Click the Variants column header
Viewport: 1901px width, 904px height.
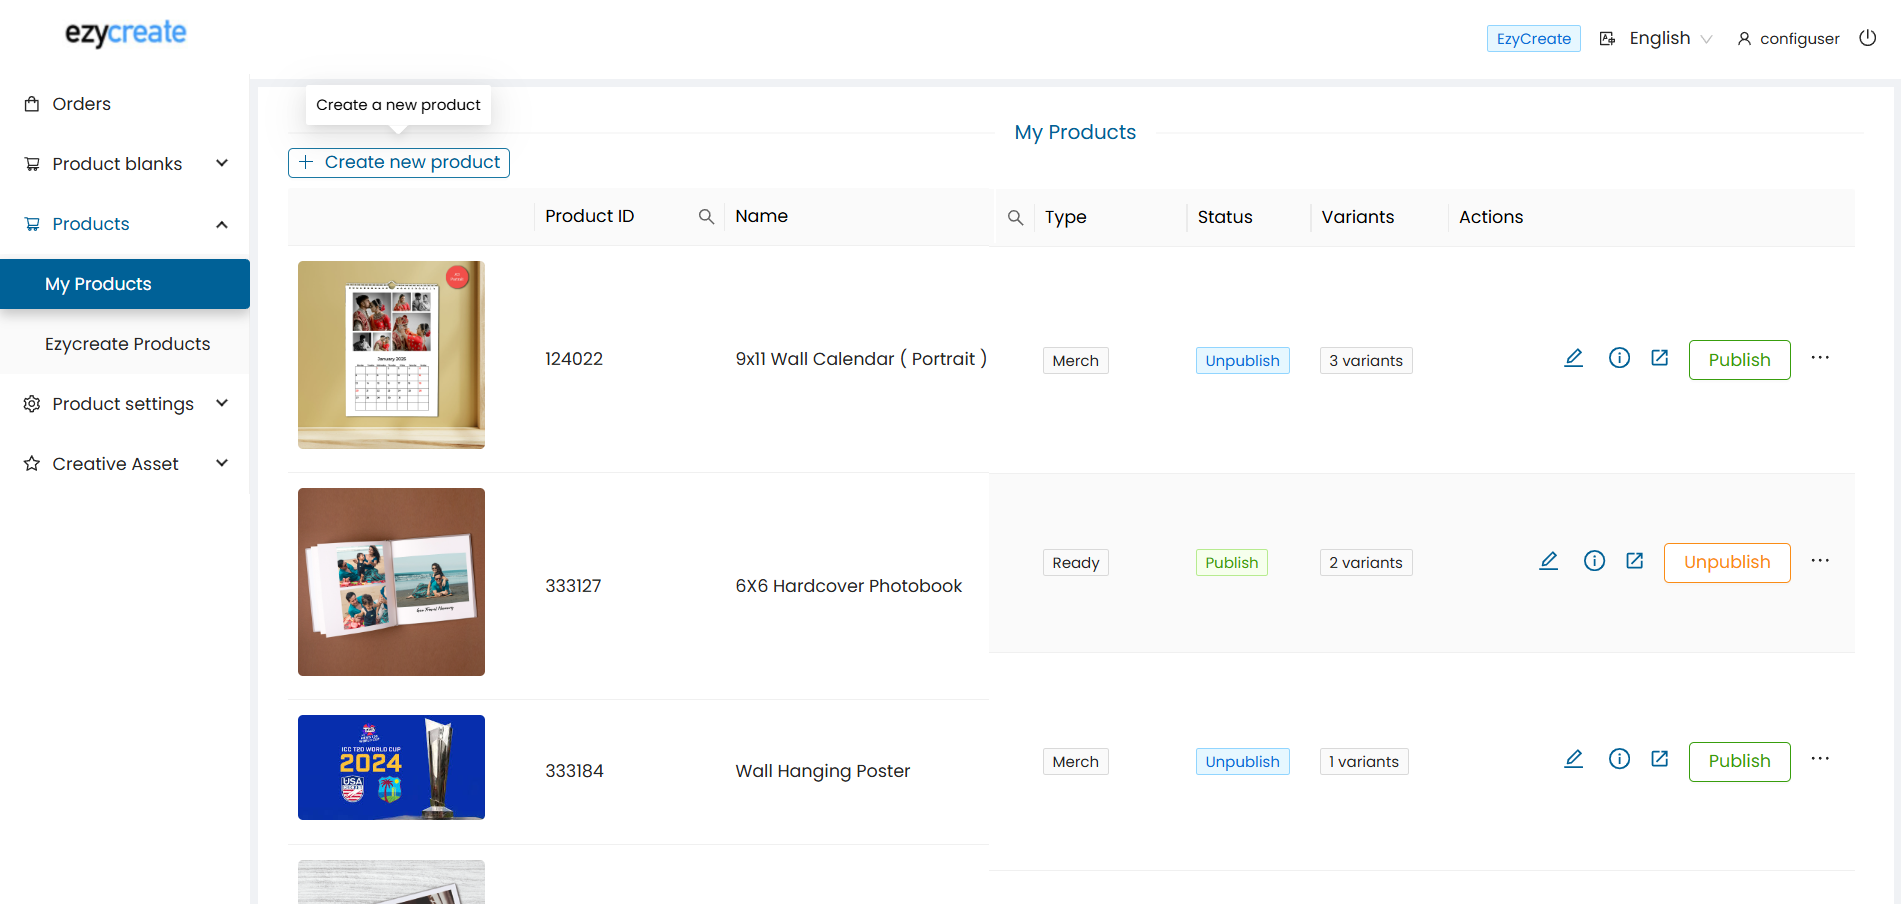1358,218
